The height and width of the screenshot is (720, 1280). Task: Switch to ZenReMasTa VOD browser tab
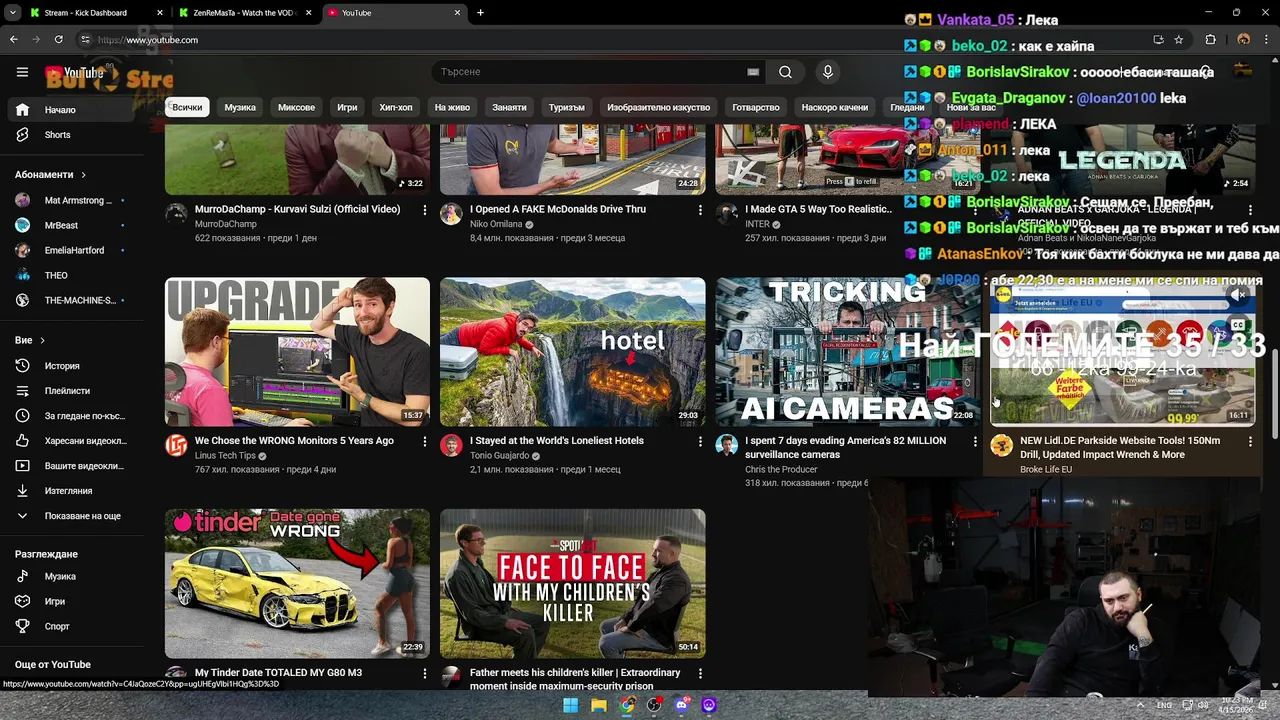click(245, 13)
